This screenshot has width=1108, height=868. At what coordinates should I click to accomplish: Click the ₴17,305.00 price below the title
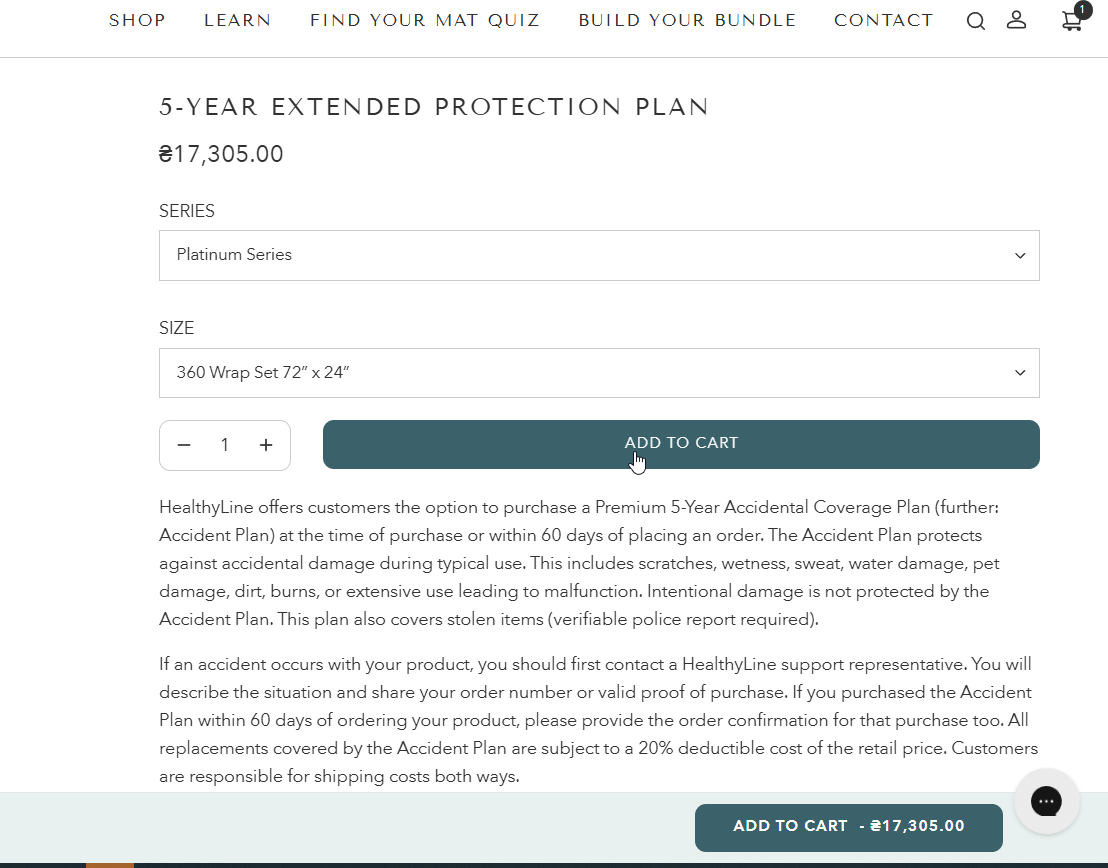coord(221,154)
